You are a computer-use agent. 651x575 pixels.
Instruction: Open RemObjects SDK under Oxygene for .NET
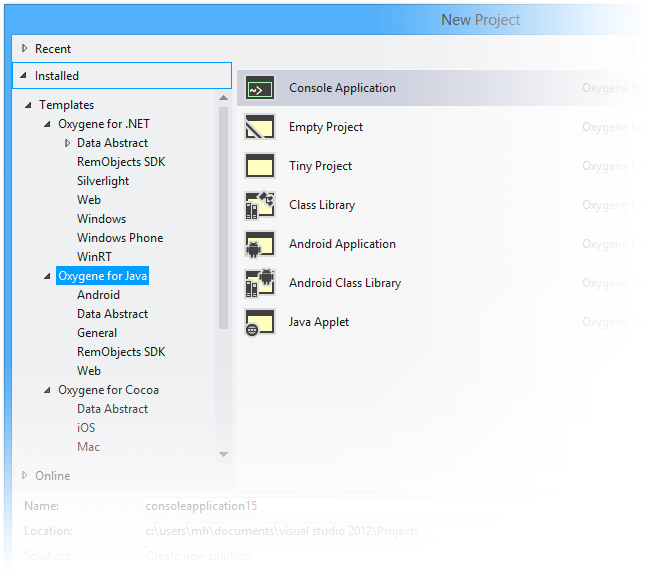(121, 162)
